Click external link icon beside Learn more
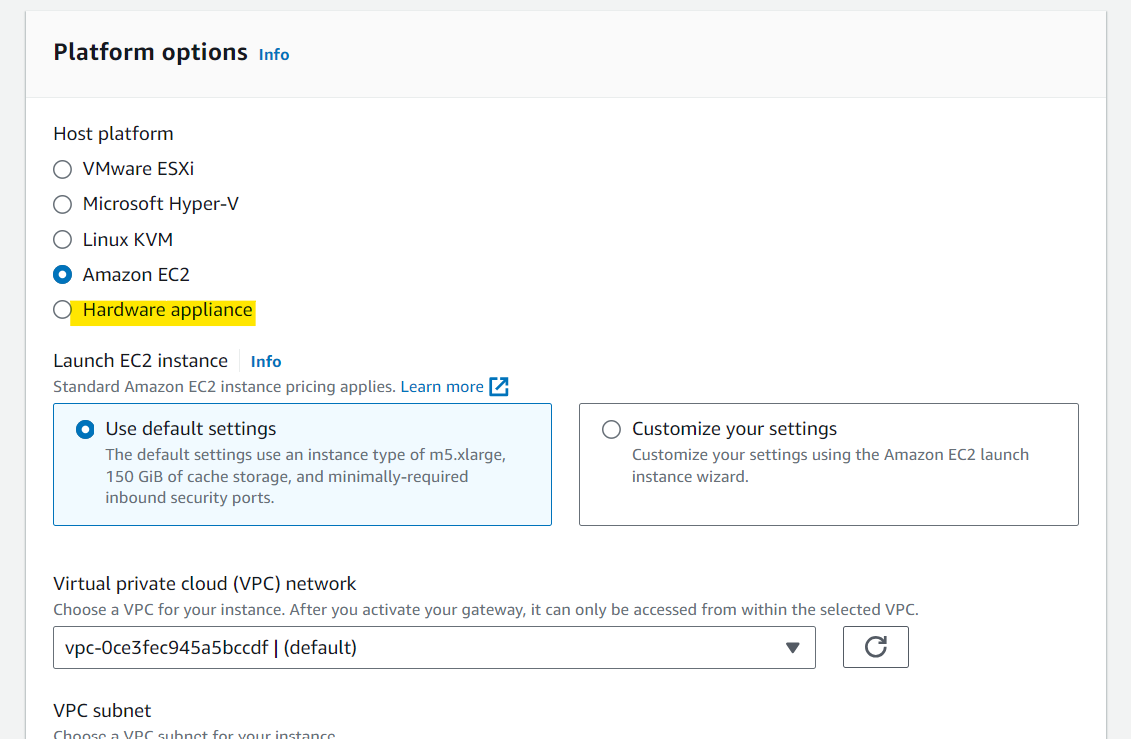This screenshot has height=739, width=1131. pyautogui.click(x=499, y=386)
